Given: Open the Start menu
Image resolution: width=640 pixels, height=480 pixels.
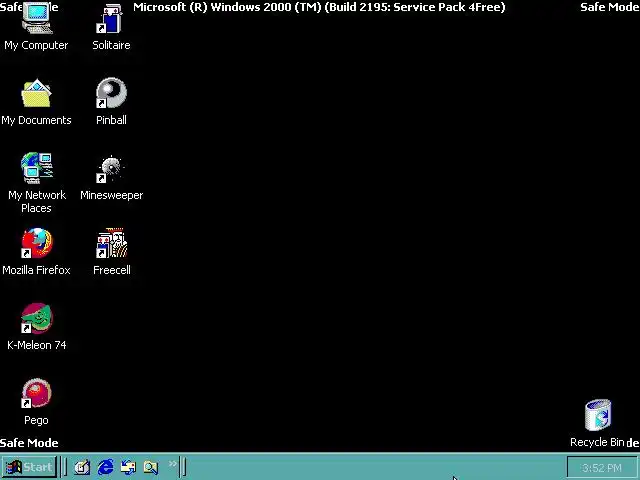Looking at the screenshot, I should click(x=29, y=467).
